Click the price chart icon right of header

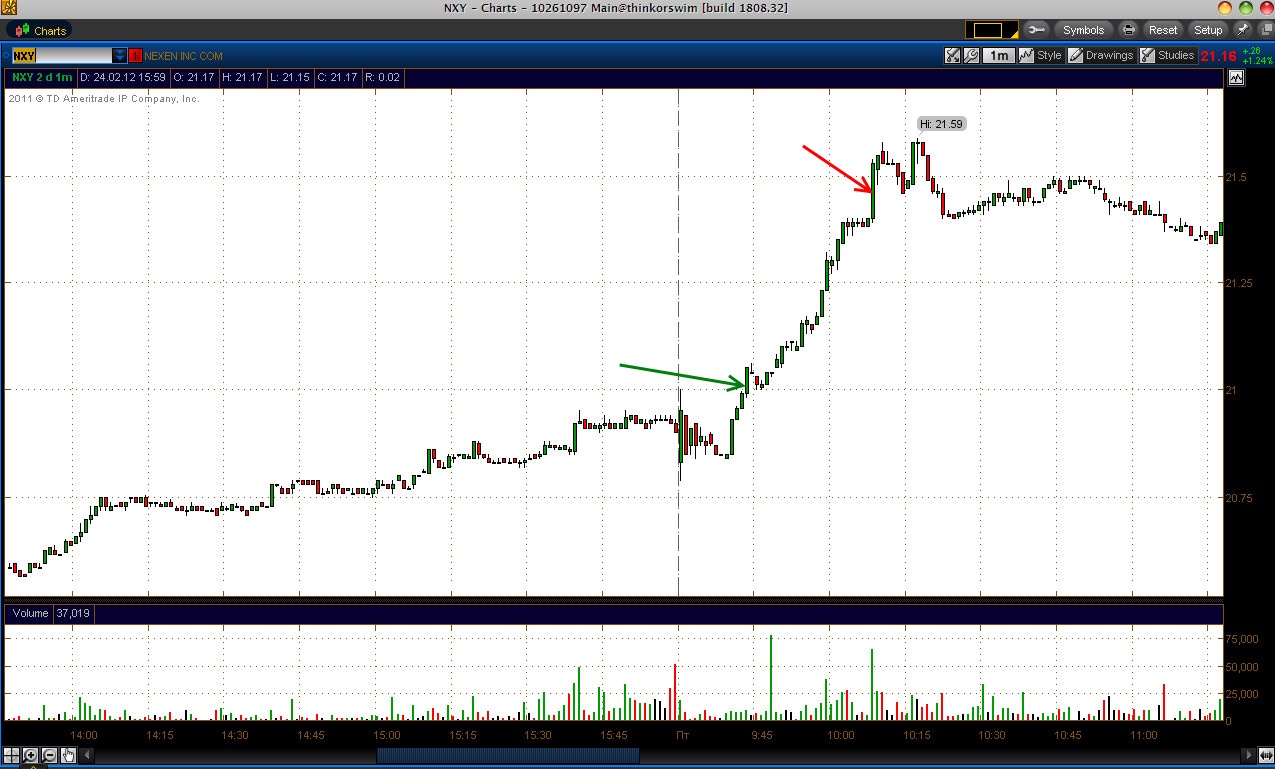pos(1237,77)
